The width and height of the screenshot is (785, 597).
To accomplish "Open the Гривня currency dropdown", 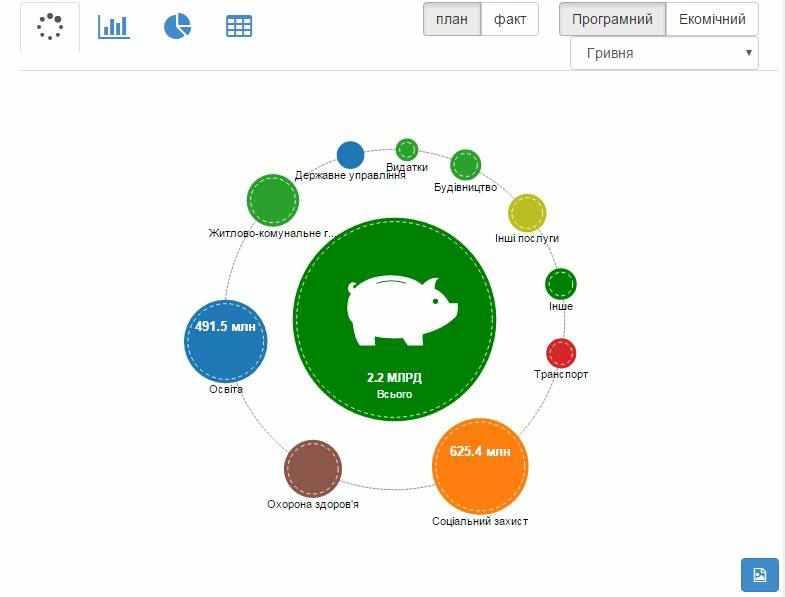I will 664,53.
